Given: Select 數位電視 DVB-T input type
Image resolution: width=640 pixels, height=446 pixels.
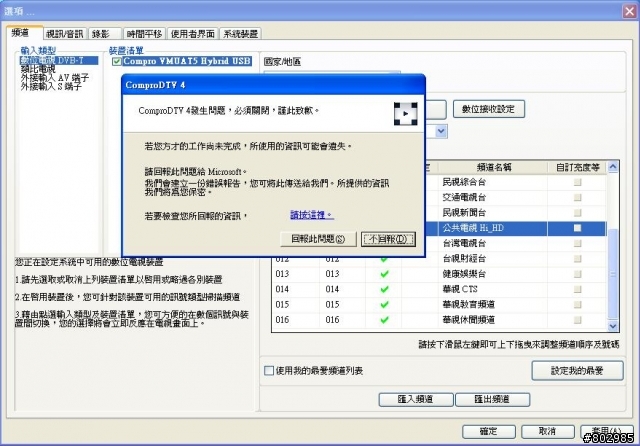Looking at the screenshot, I should 59,60.
